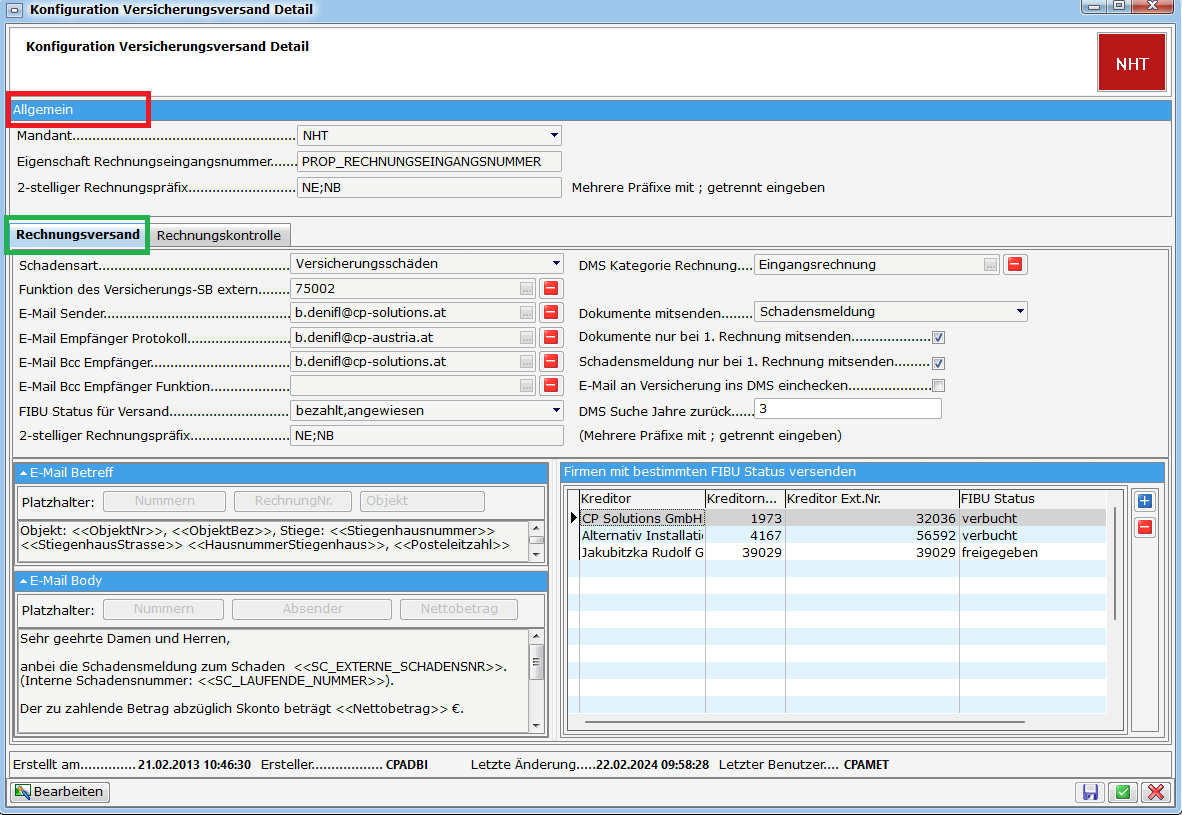The width and height of the screenshot is (1182, 815).
Task: Select the Rechnungsversand tab
Action: point(78,235)
